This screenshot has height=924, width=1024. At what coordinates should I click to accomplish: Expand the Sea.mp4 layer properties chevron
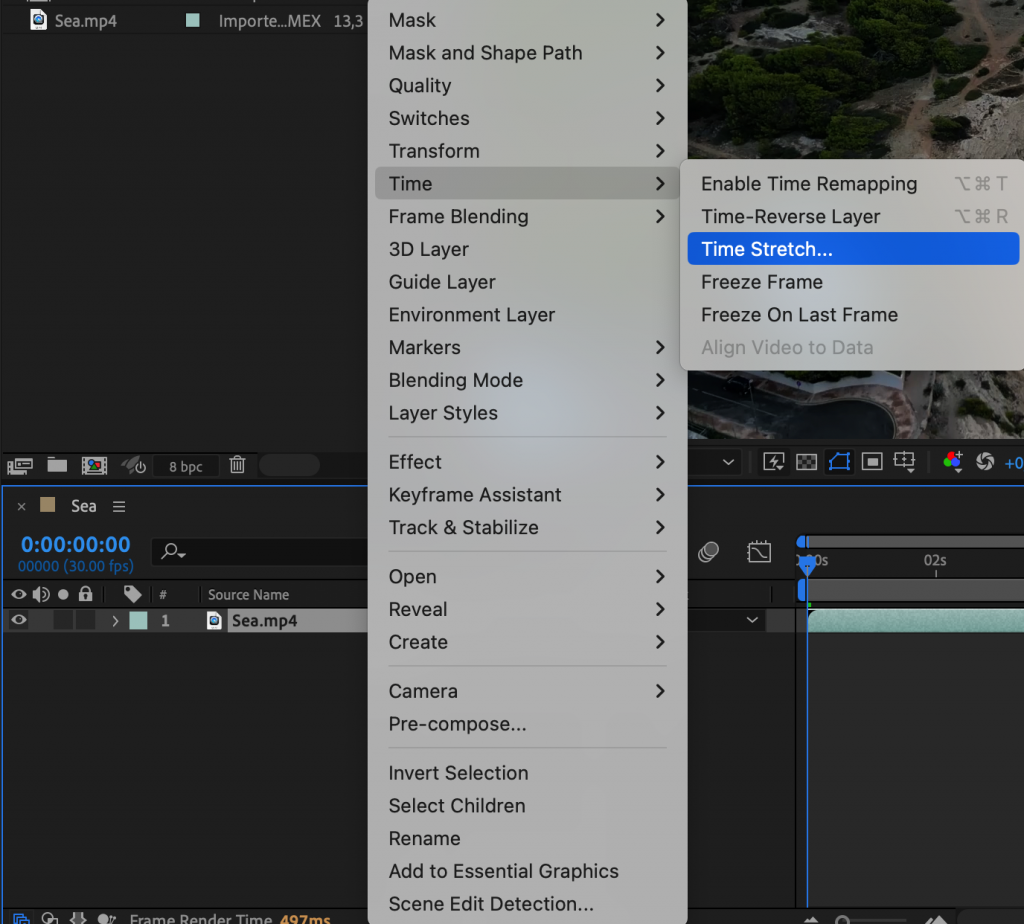115,620
